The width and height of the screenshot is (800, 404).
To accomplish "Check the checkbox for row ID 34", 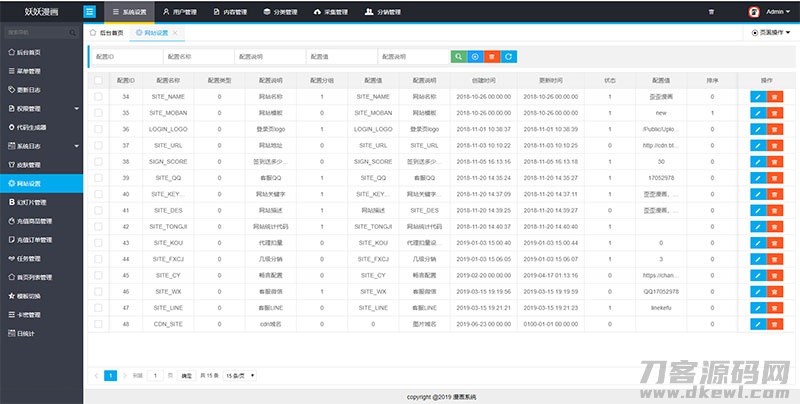I will (98, 96).
